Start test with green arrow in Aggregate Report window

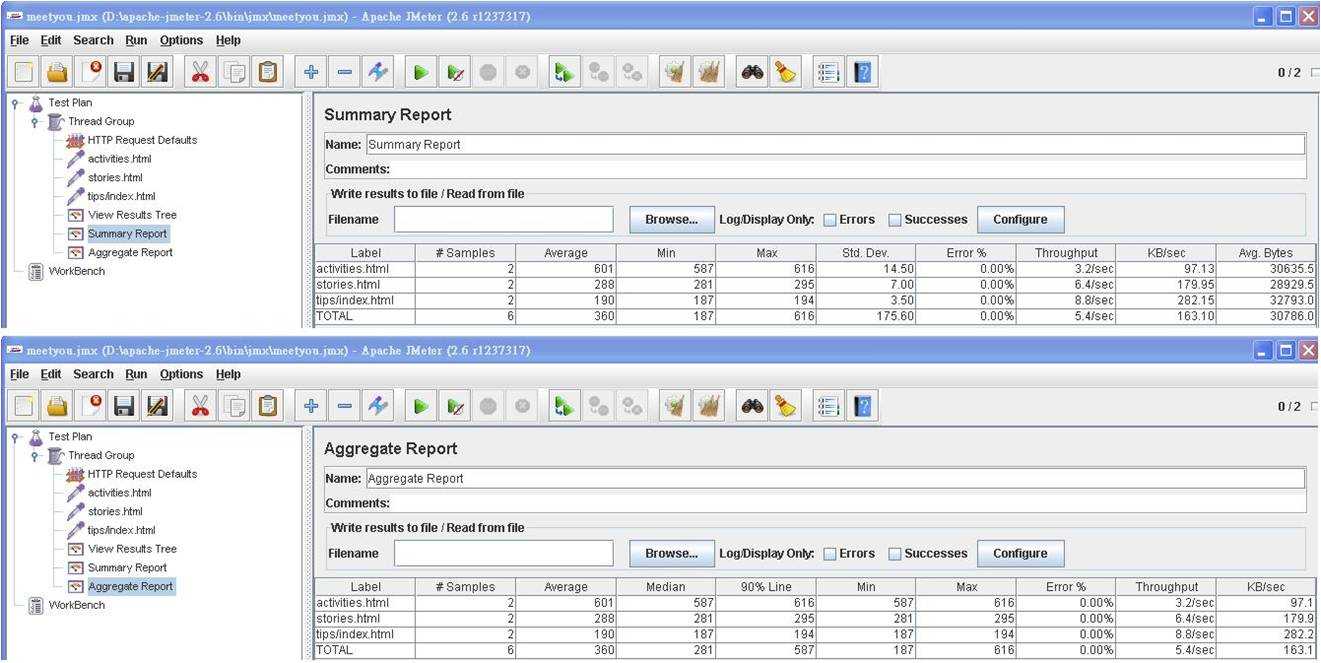[421, 406]
